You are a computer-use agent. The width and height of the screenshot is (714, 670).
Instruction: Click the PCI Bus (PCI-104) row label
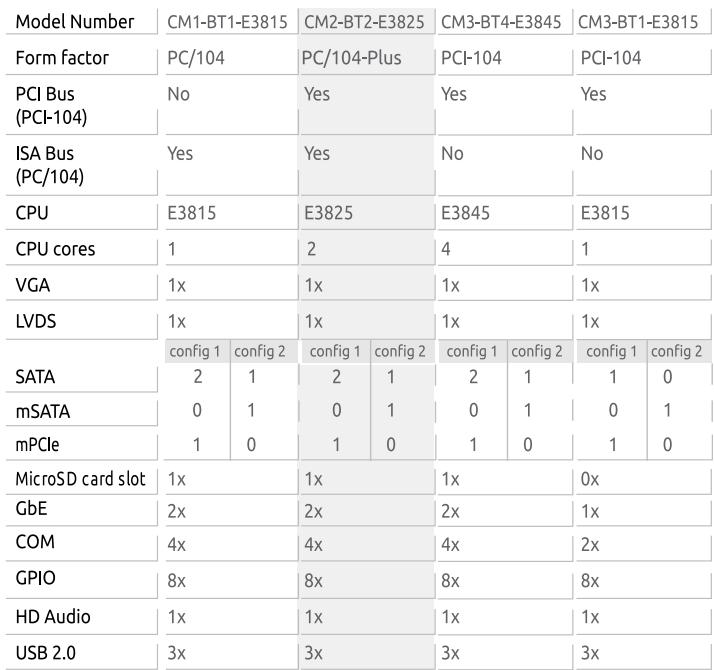pos(51,106)
